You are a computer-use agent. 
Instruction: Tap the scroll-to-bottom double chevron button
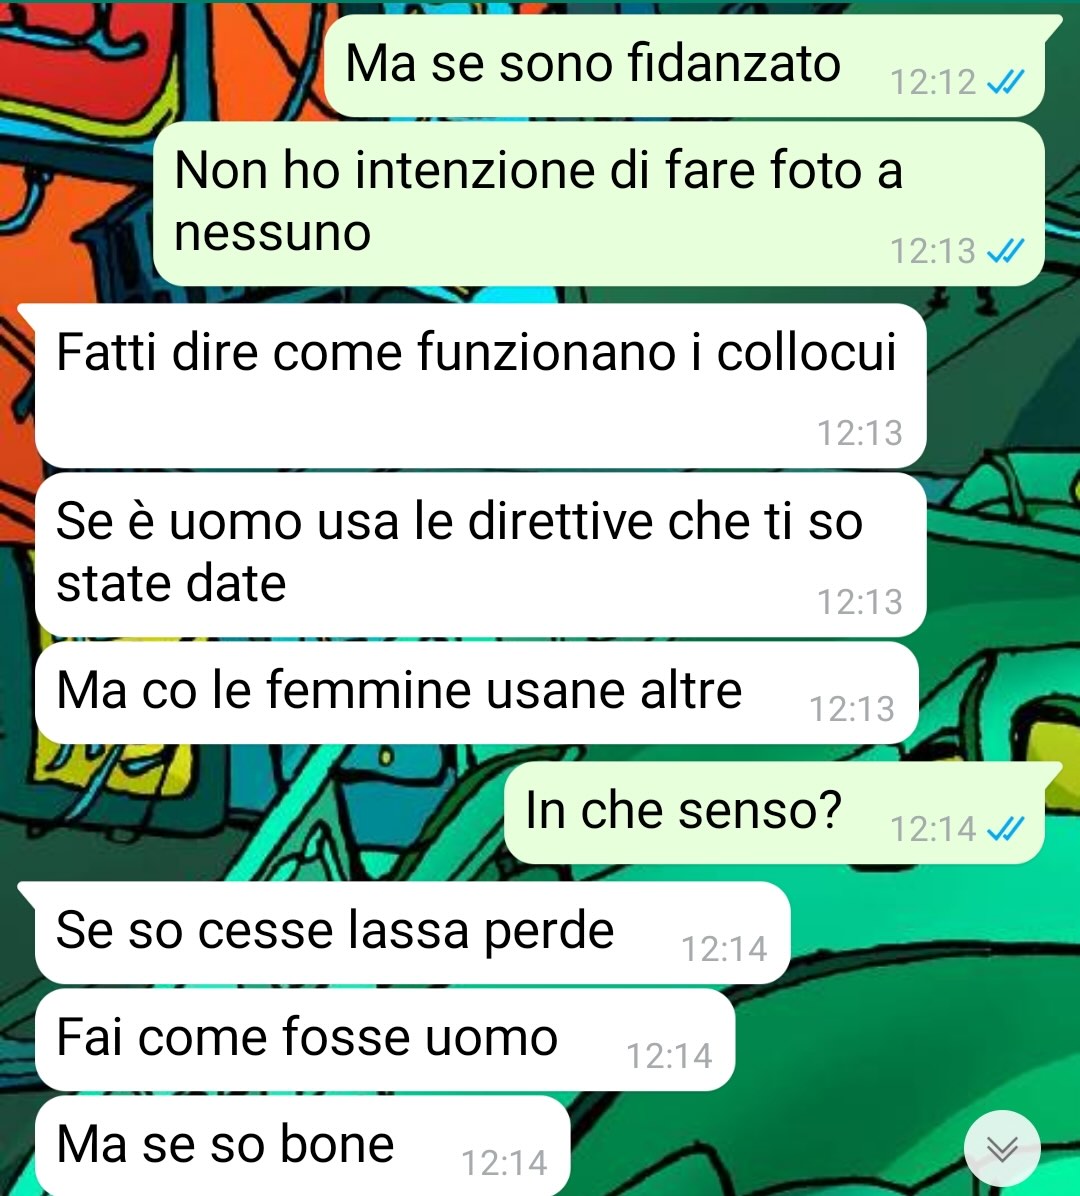[x=1001, y=1149]
